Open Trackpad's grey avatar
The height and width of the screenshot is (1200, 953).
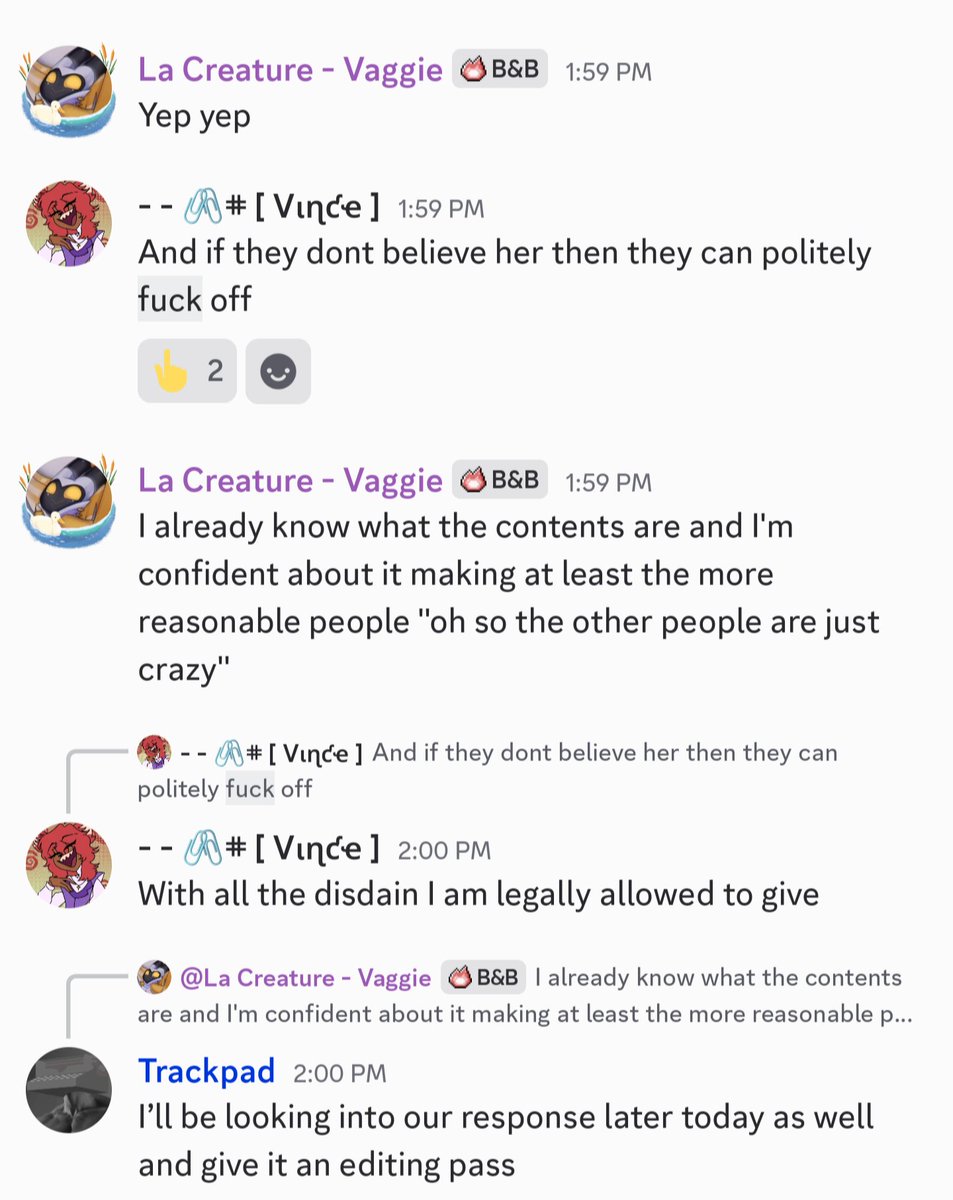pos(68,1090)
